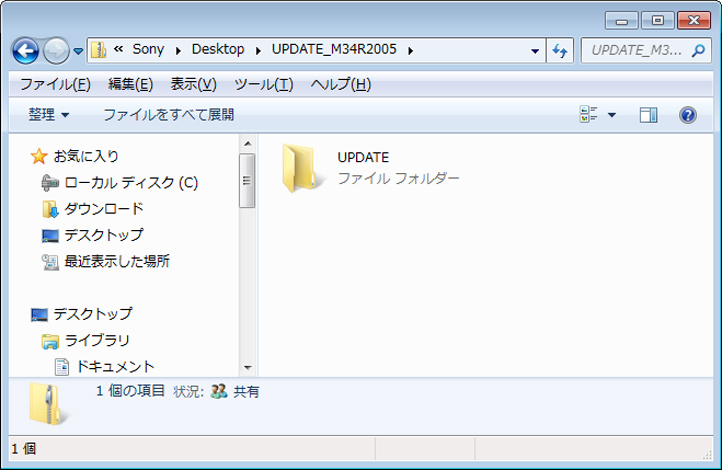Open view options dropdown arrow
723x470 pixels.
pyautogui.click(x=612, y=115)
